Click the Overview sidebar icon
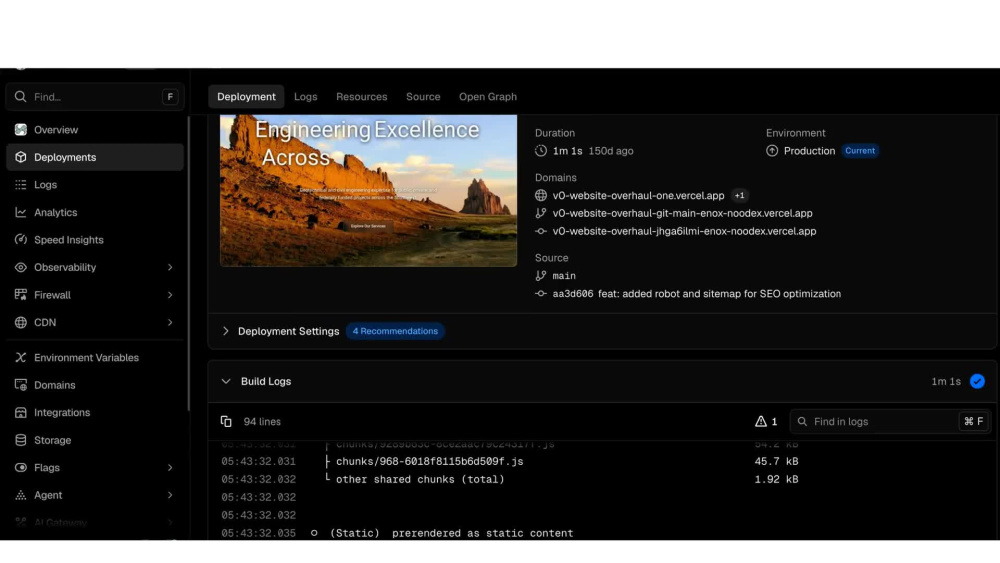 [x=20, y=129]
